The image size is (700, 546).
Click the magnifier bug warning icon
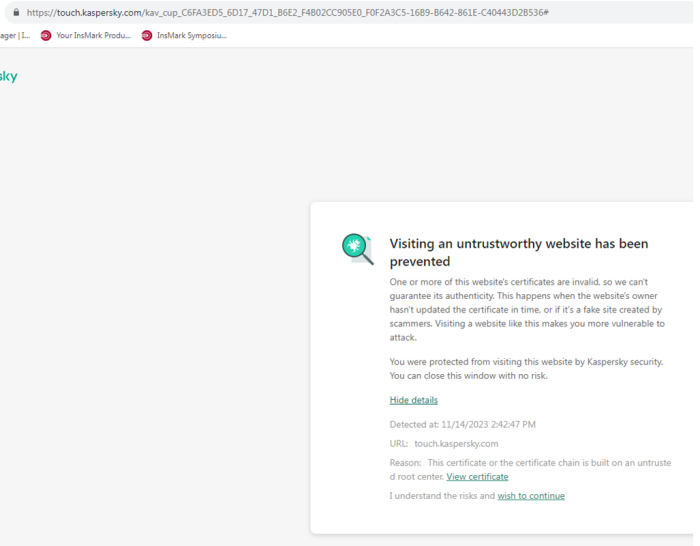coord(358,249)
